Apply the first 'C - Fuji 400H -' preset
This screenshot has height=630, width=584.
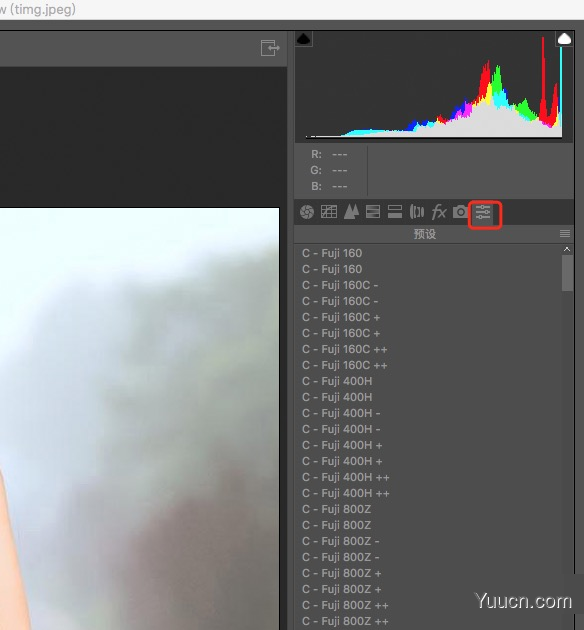pos(341,413)
